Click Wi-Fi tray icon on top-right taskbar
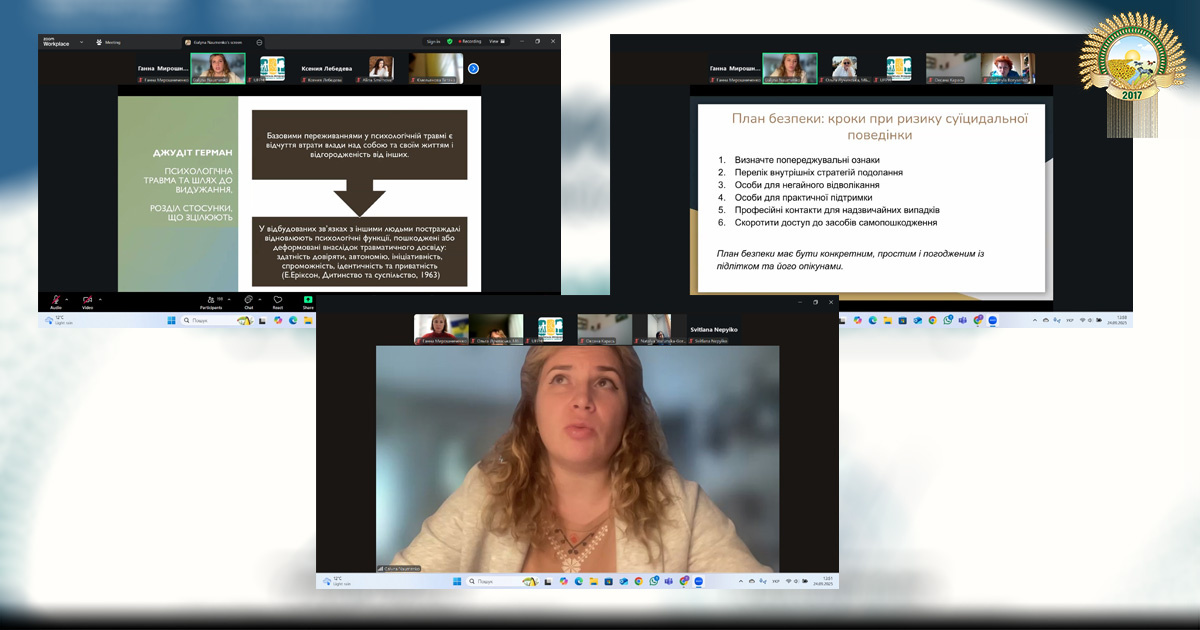The height and width of the screenshot is (630, 1200). 1082,320
